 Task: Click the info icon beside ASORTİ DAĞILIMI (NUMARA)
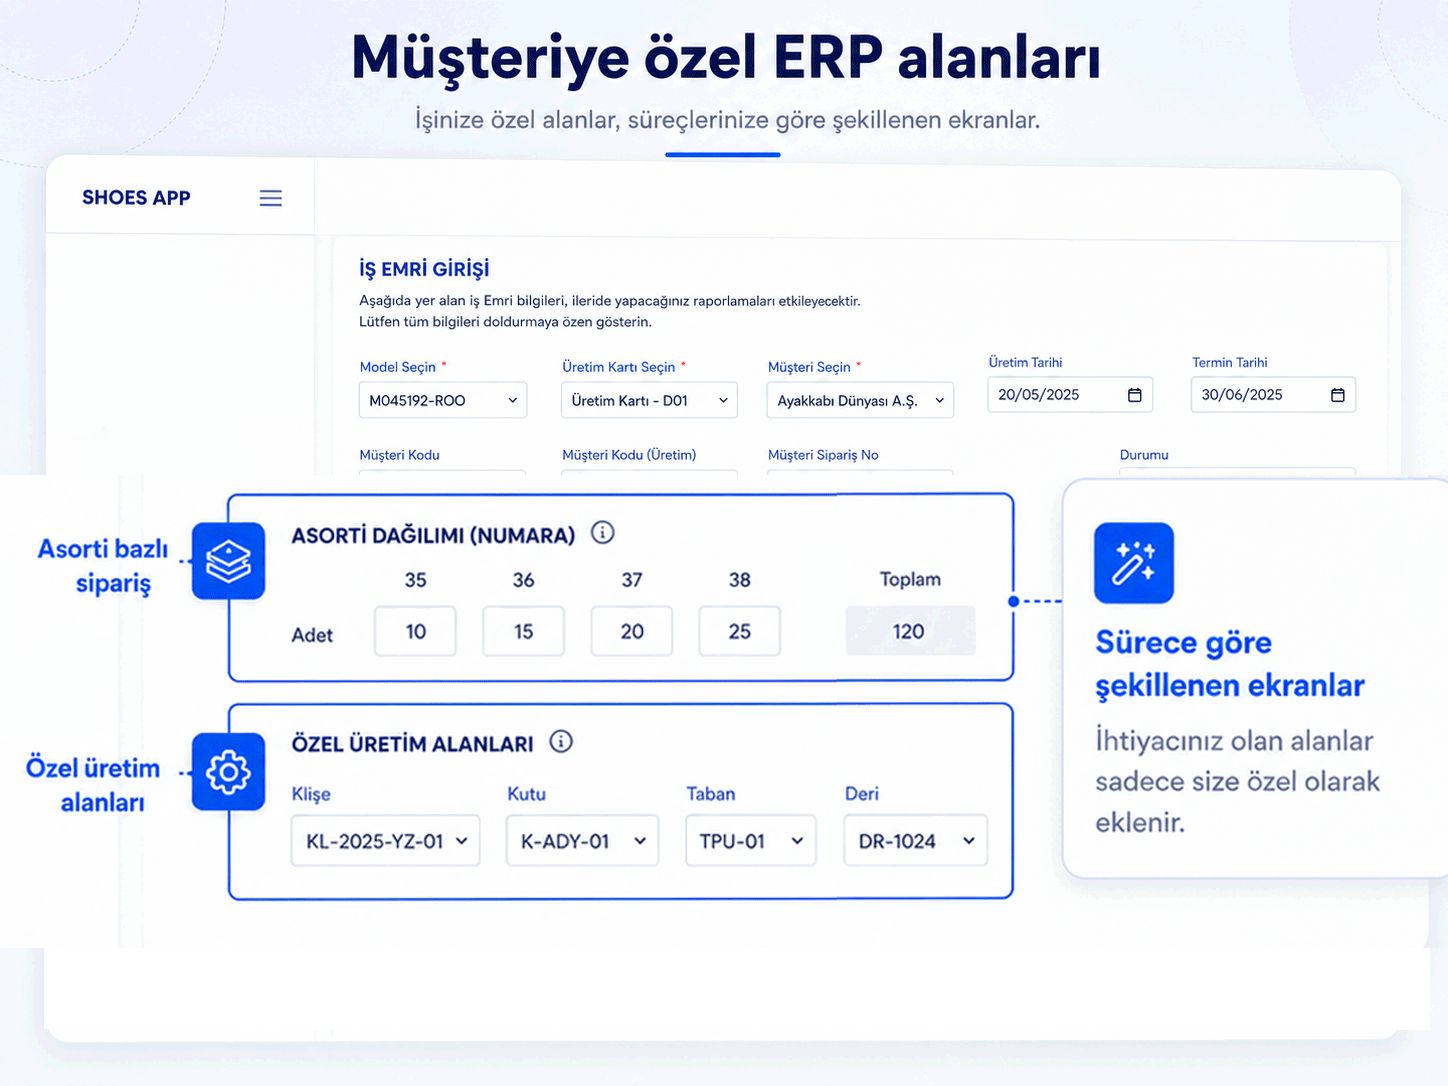602,533
